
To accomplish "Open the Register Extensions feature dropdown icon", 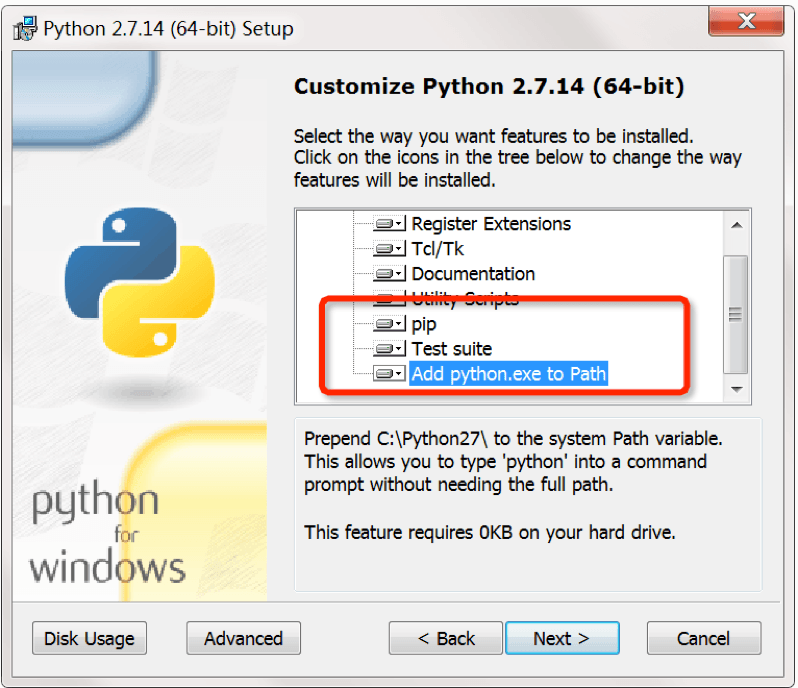I will click(389, 223).
